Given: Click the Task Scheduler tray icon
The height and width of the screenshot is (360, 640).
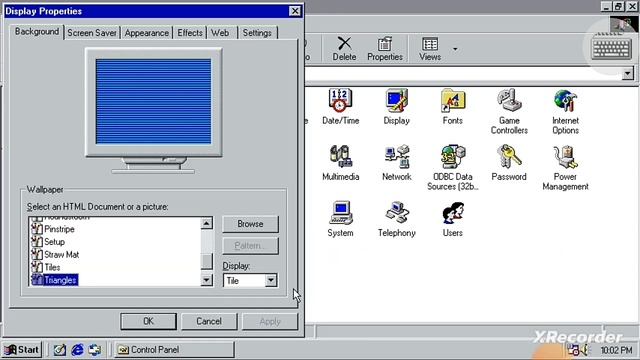Looking at the screenshot, I should pyautogui.click(x=573, y=350).
